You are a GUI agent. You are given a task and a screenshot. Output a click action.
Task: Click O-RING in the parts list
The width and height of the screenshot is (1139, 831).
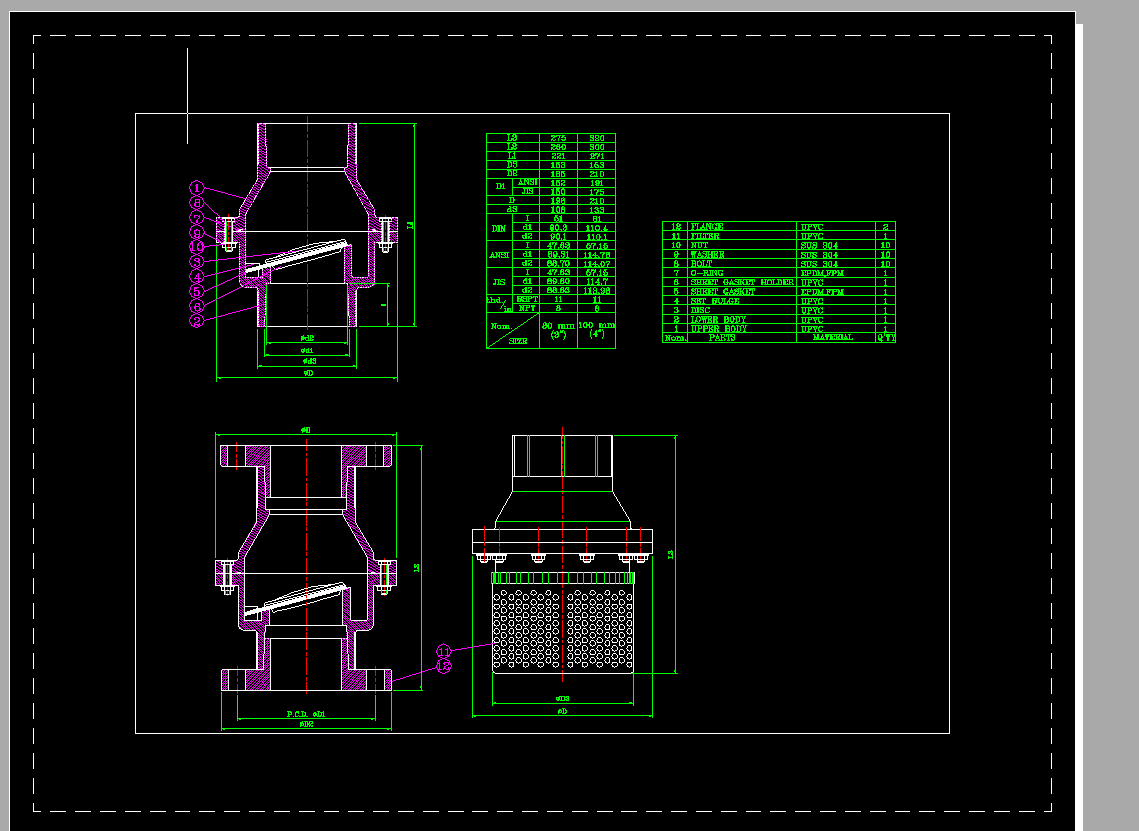706,273
